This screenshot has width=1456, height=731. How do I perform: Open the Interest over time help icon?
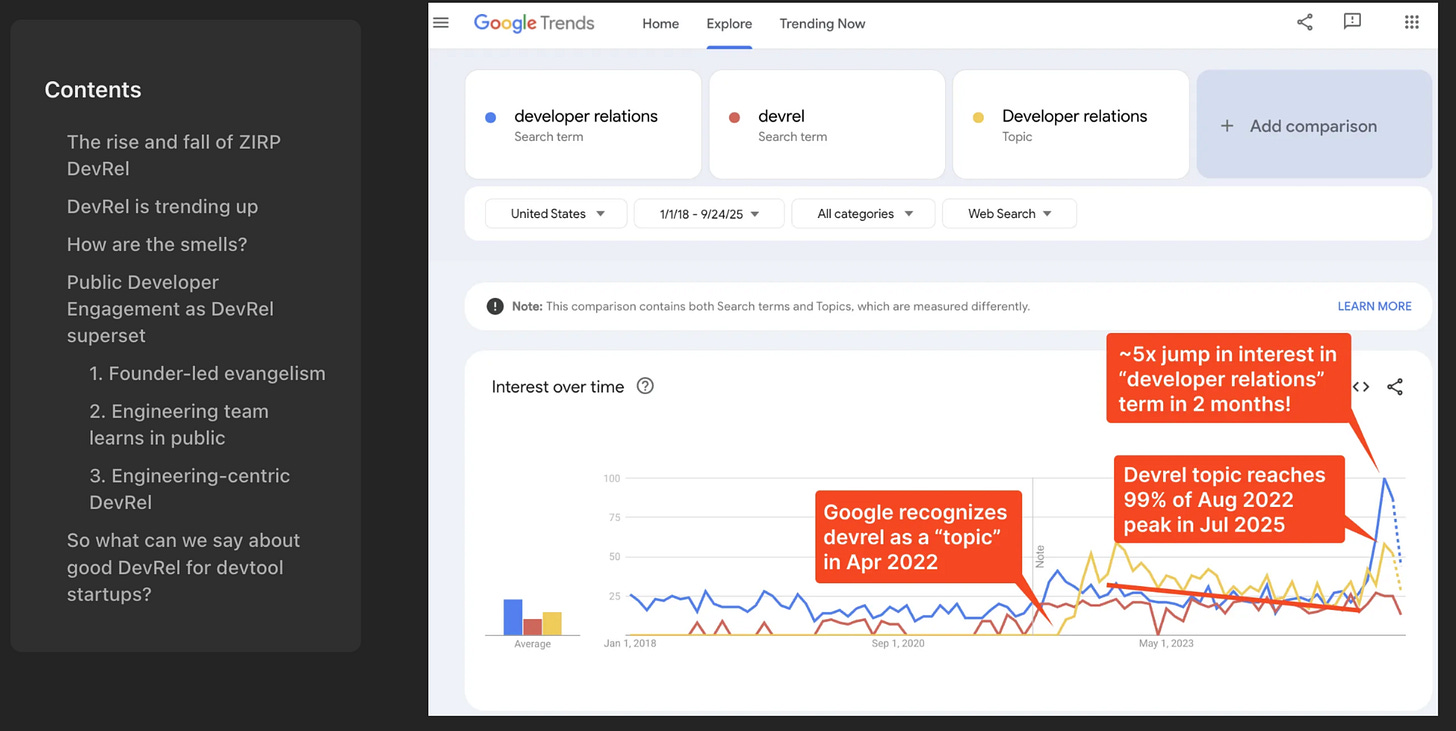pos(645,386)
